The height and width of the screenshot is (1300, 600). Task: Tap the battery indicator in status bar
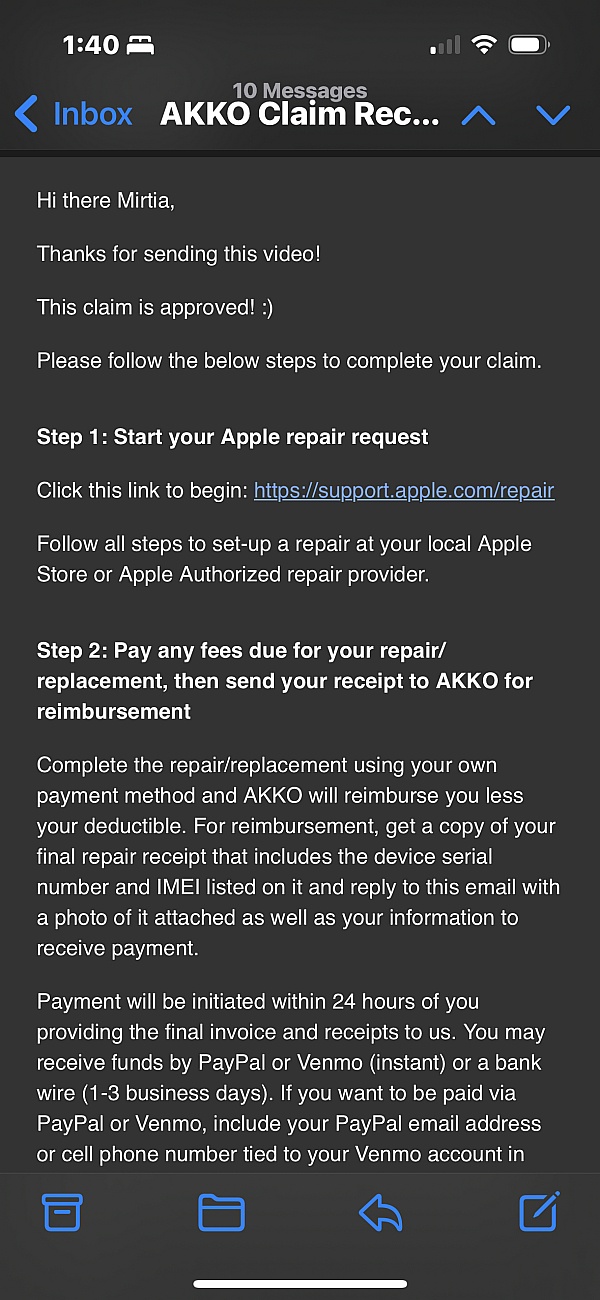(x=529, y=45)
